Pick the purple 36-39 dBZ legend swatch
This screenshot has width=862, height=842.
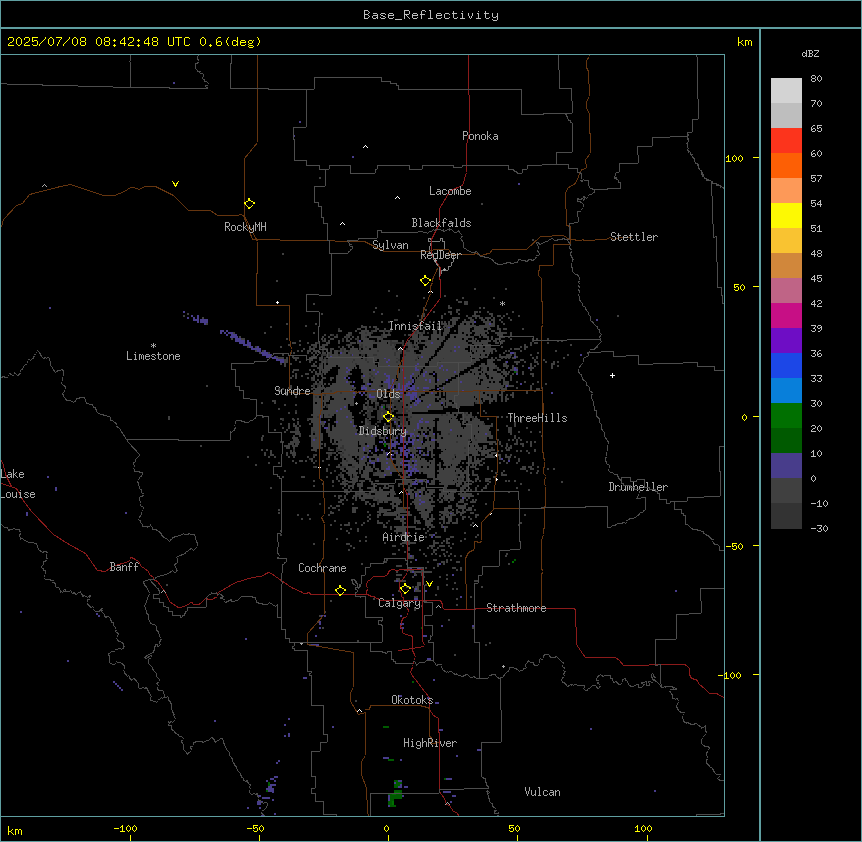click(786, 340)
